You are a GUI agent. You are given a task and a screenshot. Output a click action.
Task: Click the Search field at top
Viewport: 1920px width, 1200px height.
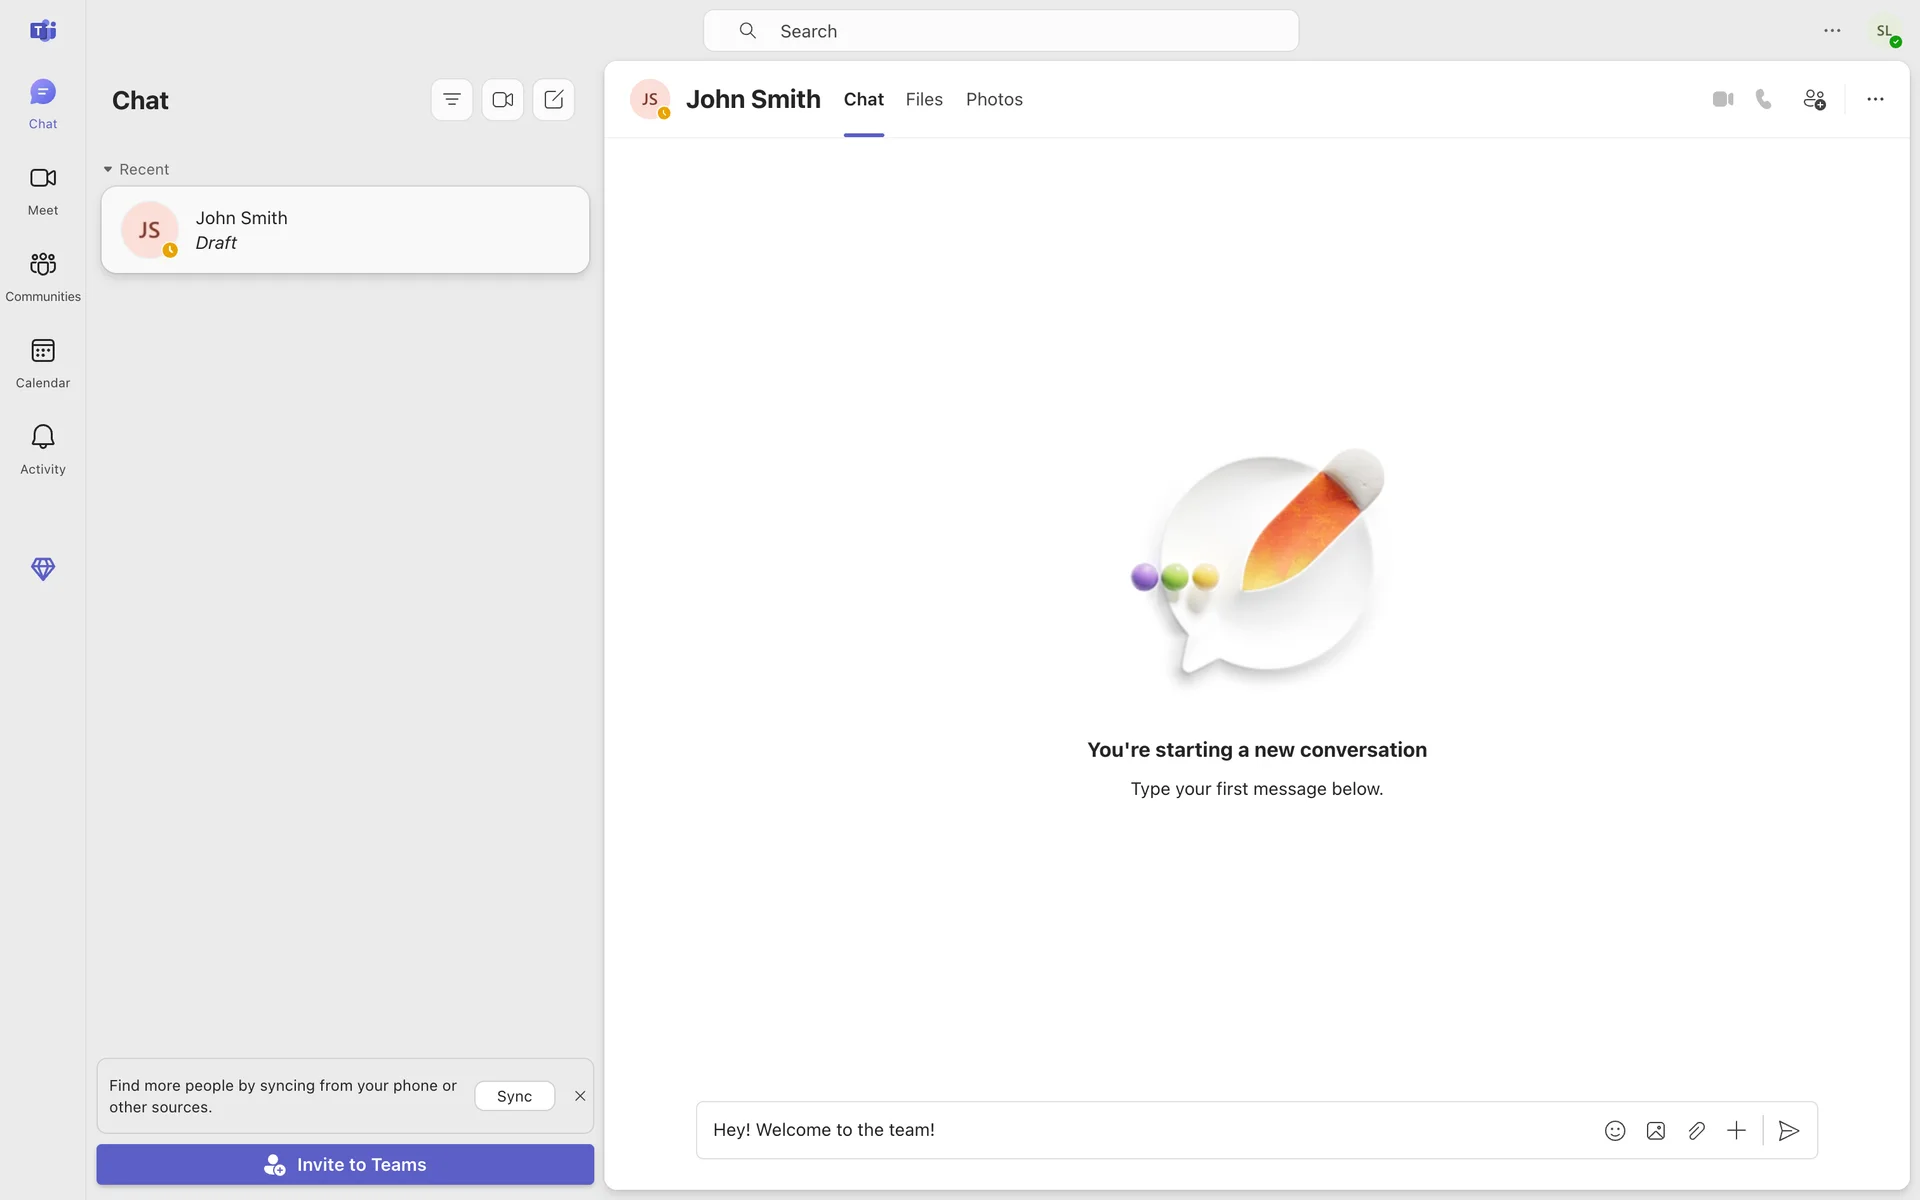[x=1001, y=31]
